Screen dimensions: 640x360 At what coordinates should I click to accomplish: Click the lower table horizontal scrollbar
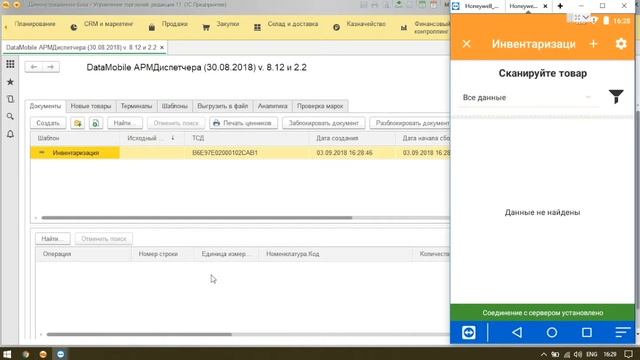[139, 335]
